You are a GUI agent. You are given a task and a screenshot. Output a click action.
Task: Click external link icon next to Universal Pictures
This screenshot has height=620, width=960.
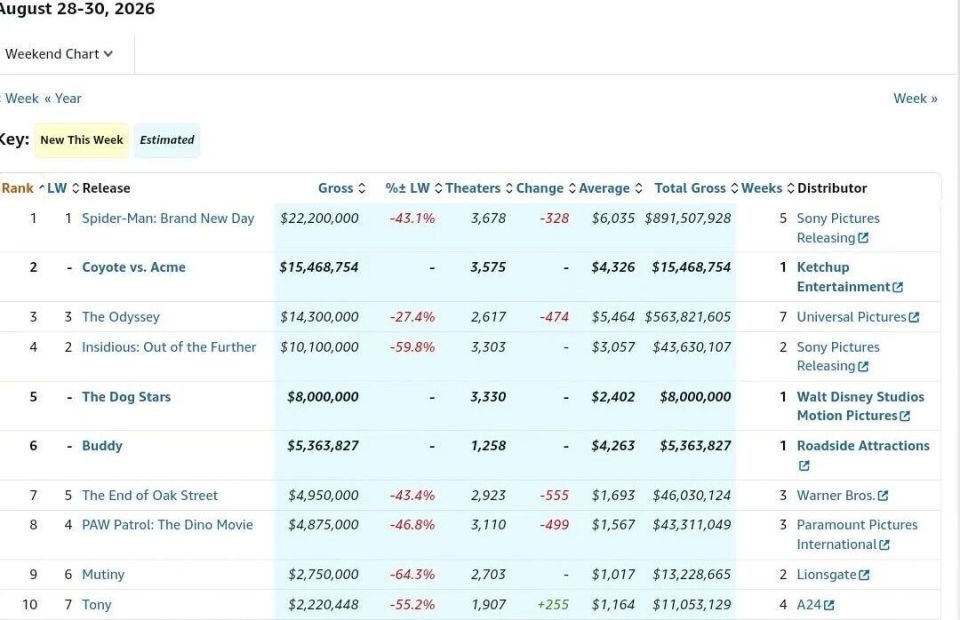coord(914,317)
